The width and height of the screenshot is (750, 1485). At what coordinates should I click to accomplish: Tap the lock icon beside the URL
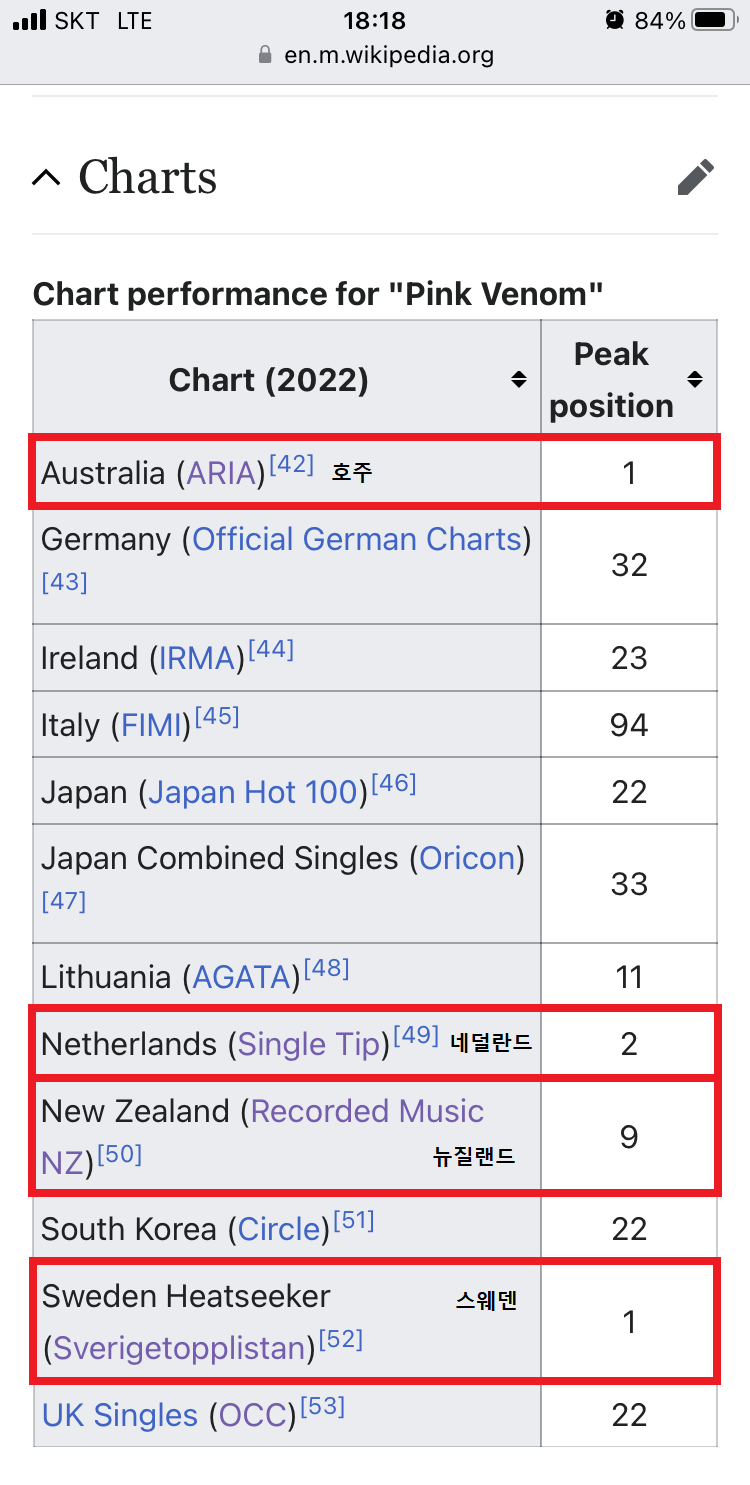(265, 54)
